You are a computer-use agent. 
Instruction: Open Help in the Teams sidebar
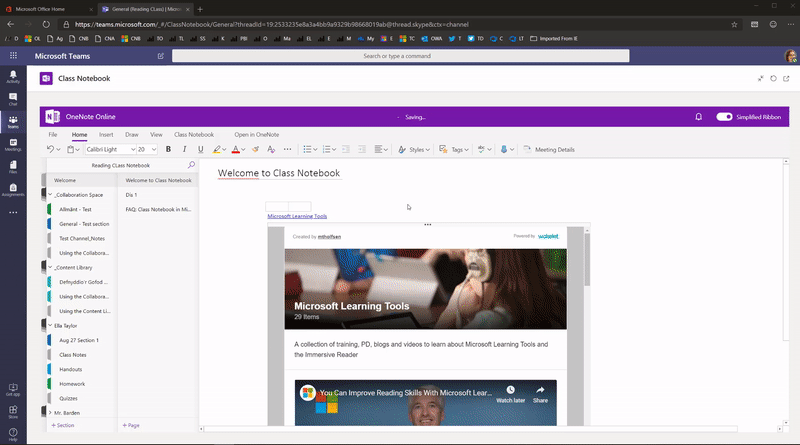click(13, 434)
